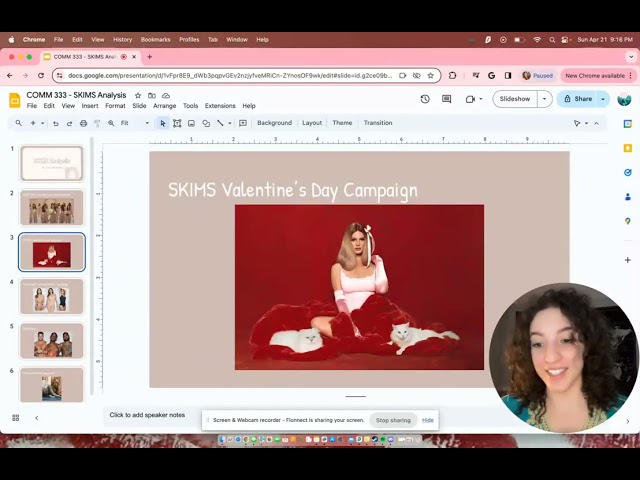Open the Google Keep side panel icon

coord(628,148)
